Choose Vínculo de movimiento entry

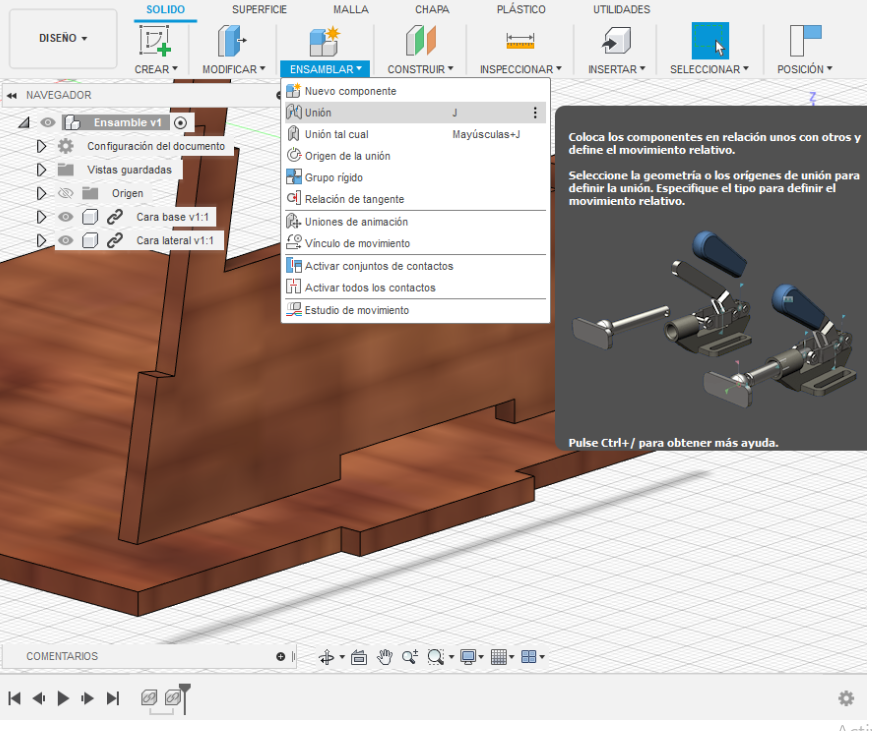pos(415,243)
